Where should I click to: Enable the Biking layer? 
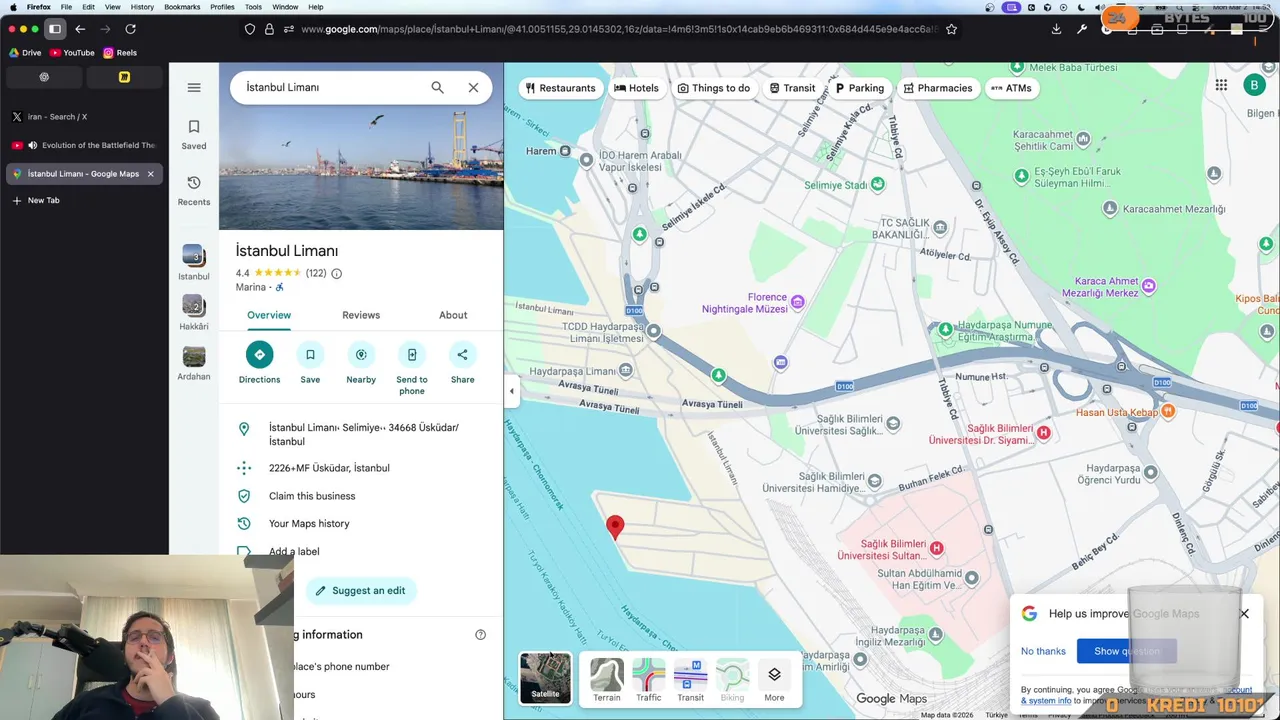click(732, 680)
